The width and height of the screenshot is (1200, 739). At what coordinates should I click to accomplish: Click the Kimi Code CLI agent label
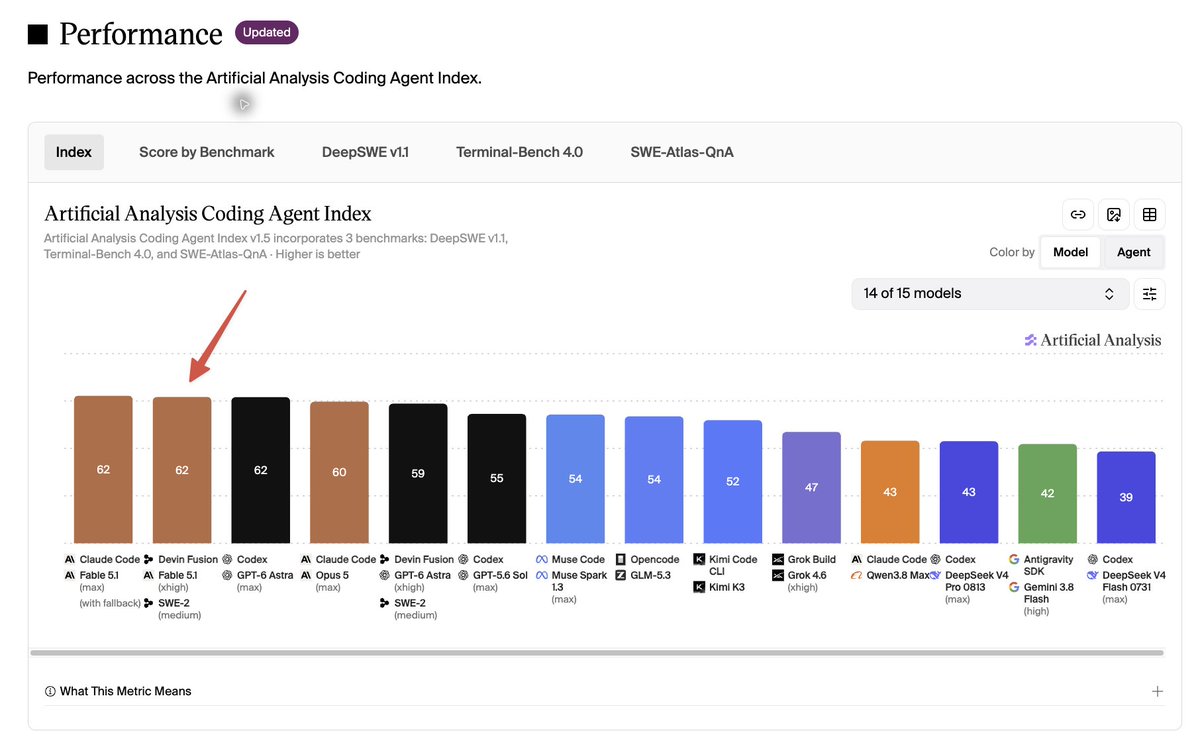[x=733, y=566]
